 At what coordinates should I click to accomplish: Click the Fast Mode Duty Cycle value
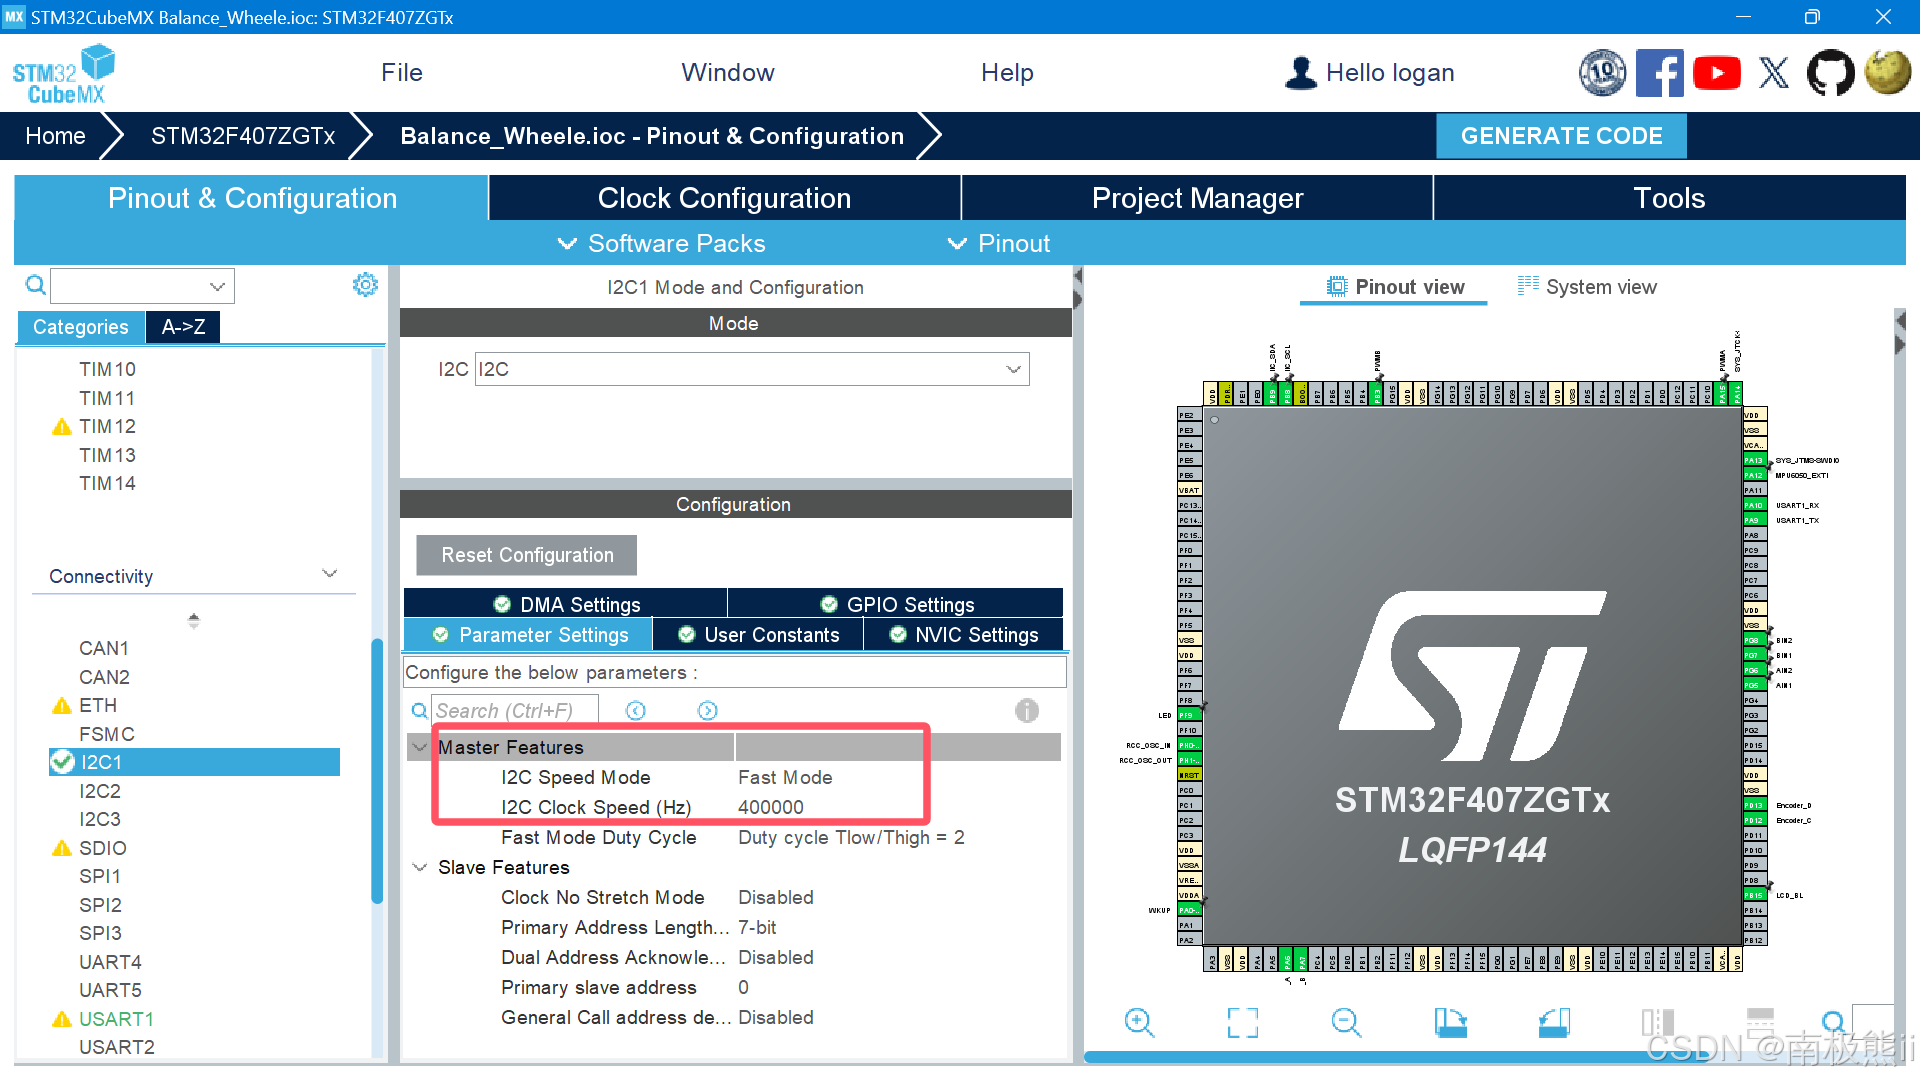(x=851, y=837)
